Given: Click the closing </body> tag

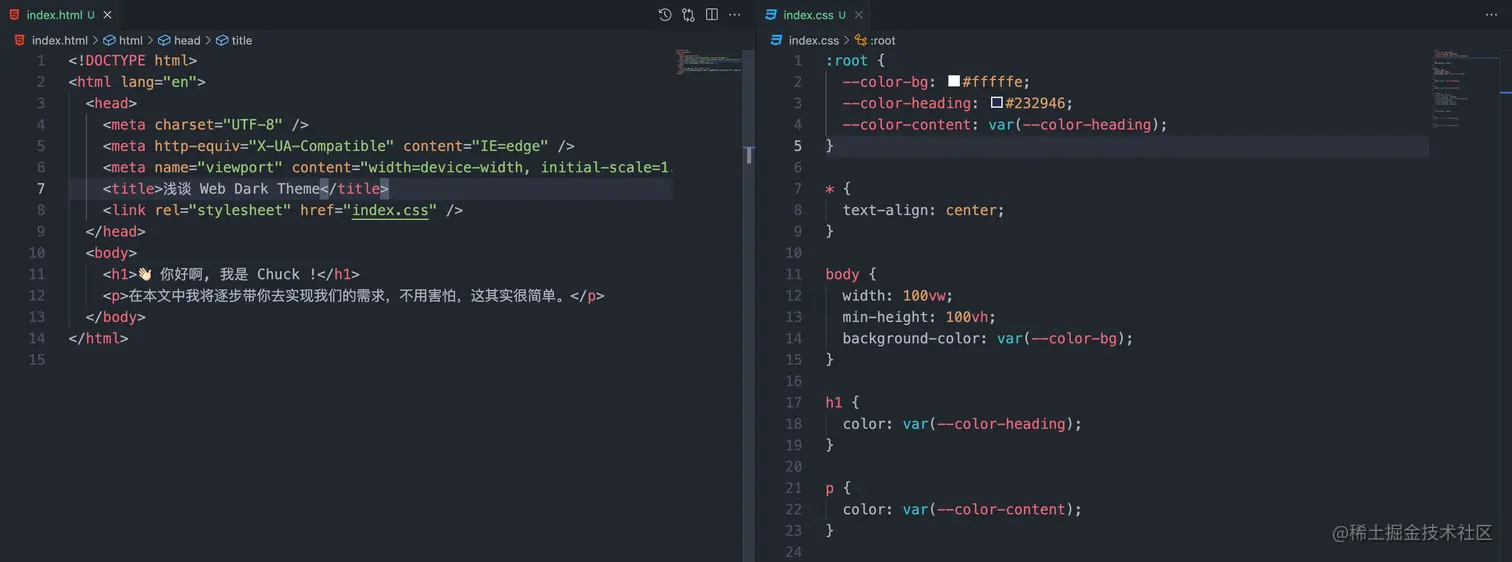Looking at the screenshot, I should [x=116, y=317].
